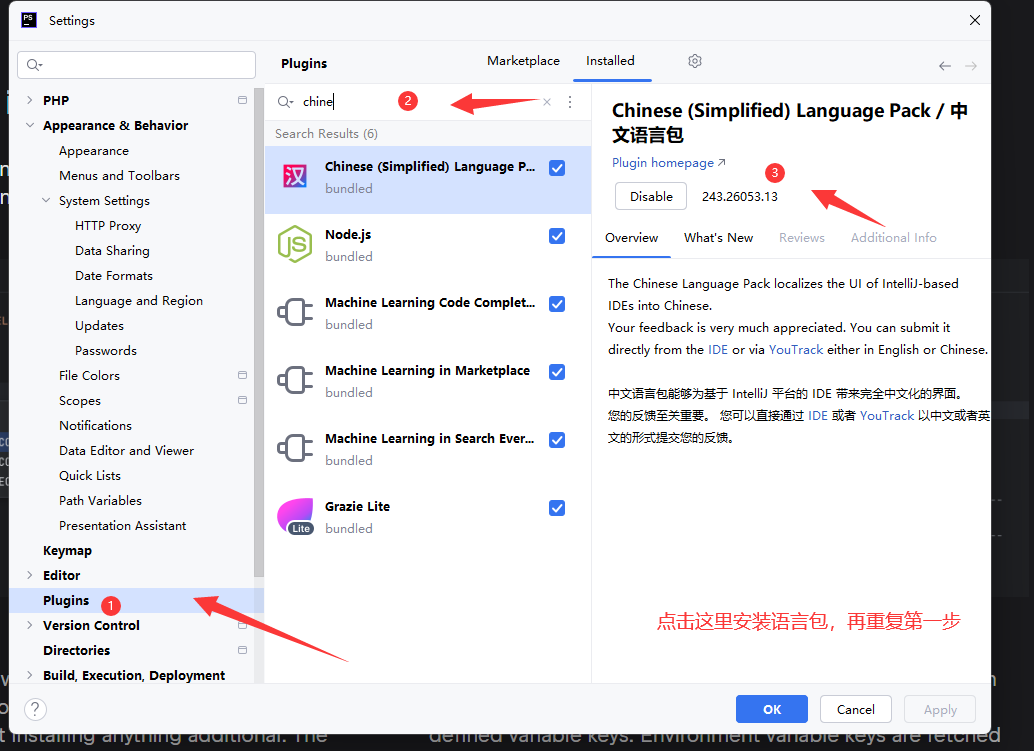The height and width of the screenshot is (751, 1034).
Task: Open the Additional Info tab
Action: click(x=894, y=237)
